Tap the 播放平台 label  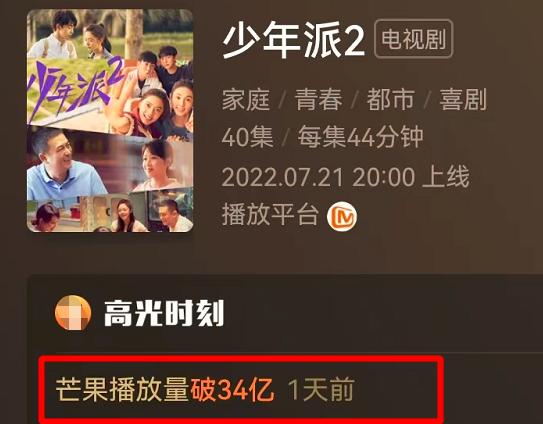point(270,215)
